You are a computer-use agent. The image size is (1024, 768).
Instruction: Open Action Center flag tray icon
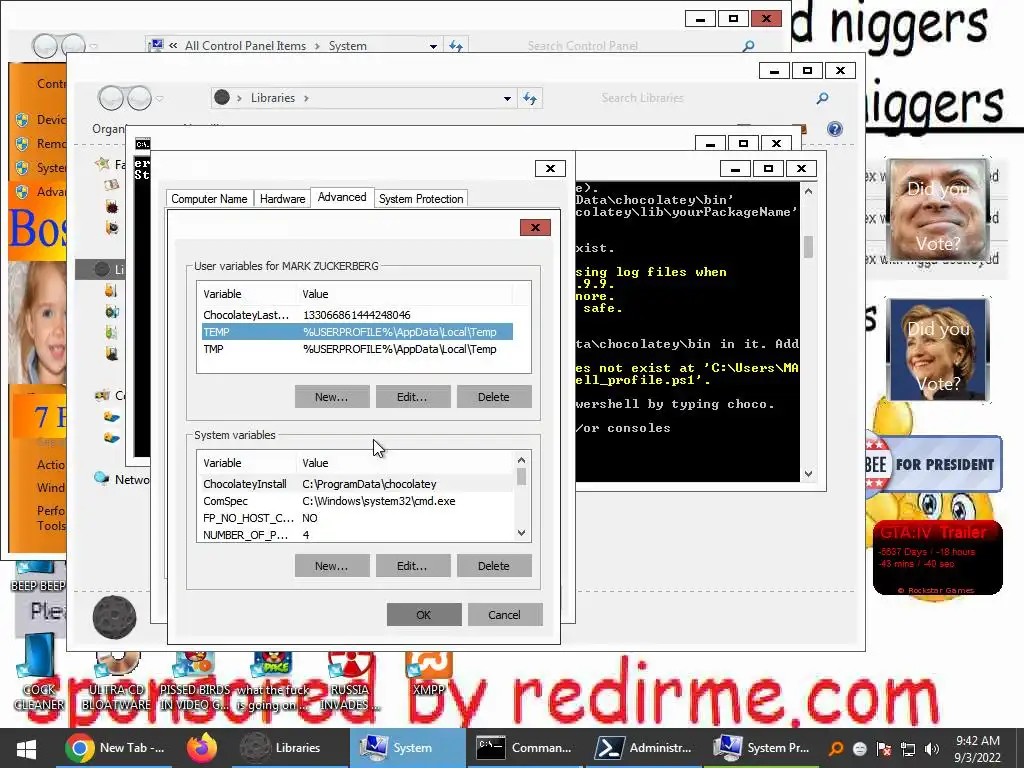(x=884, y=749)
